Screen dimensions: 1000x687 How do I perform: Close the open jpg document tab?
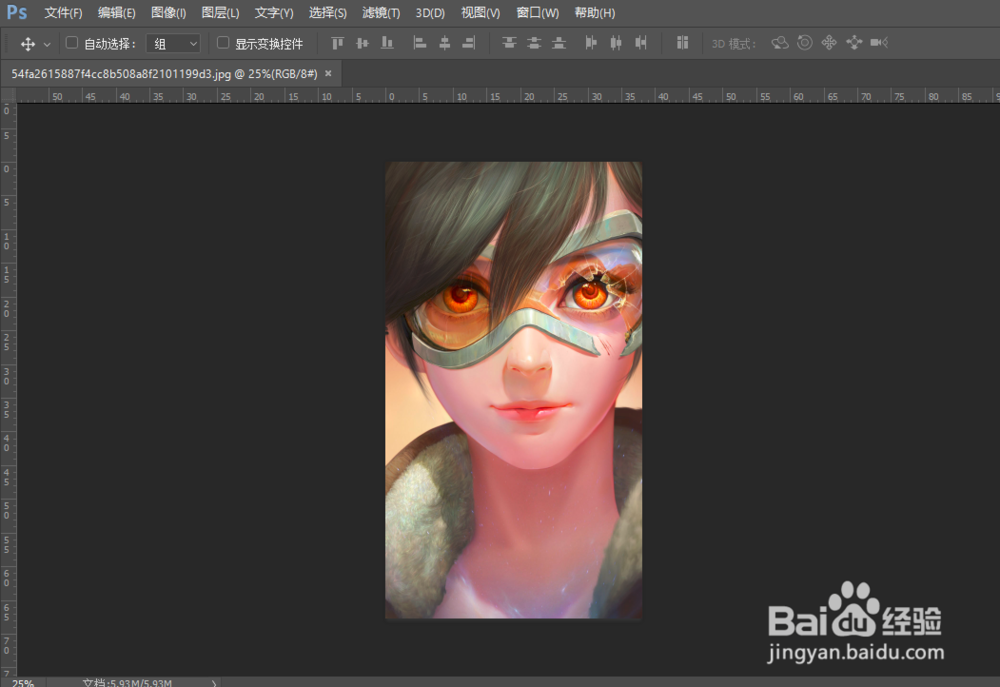coord(328,74)
